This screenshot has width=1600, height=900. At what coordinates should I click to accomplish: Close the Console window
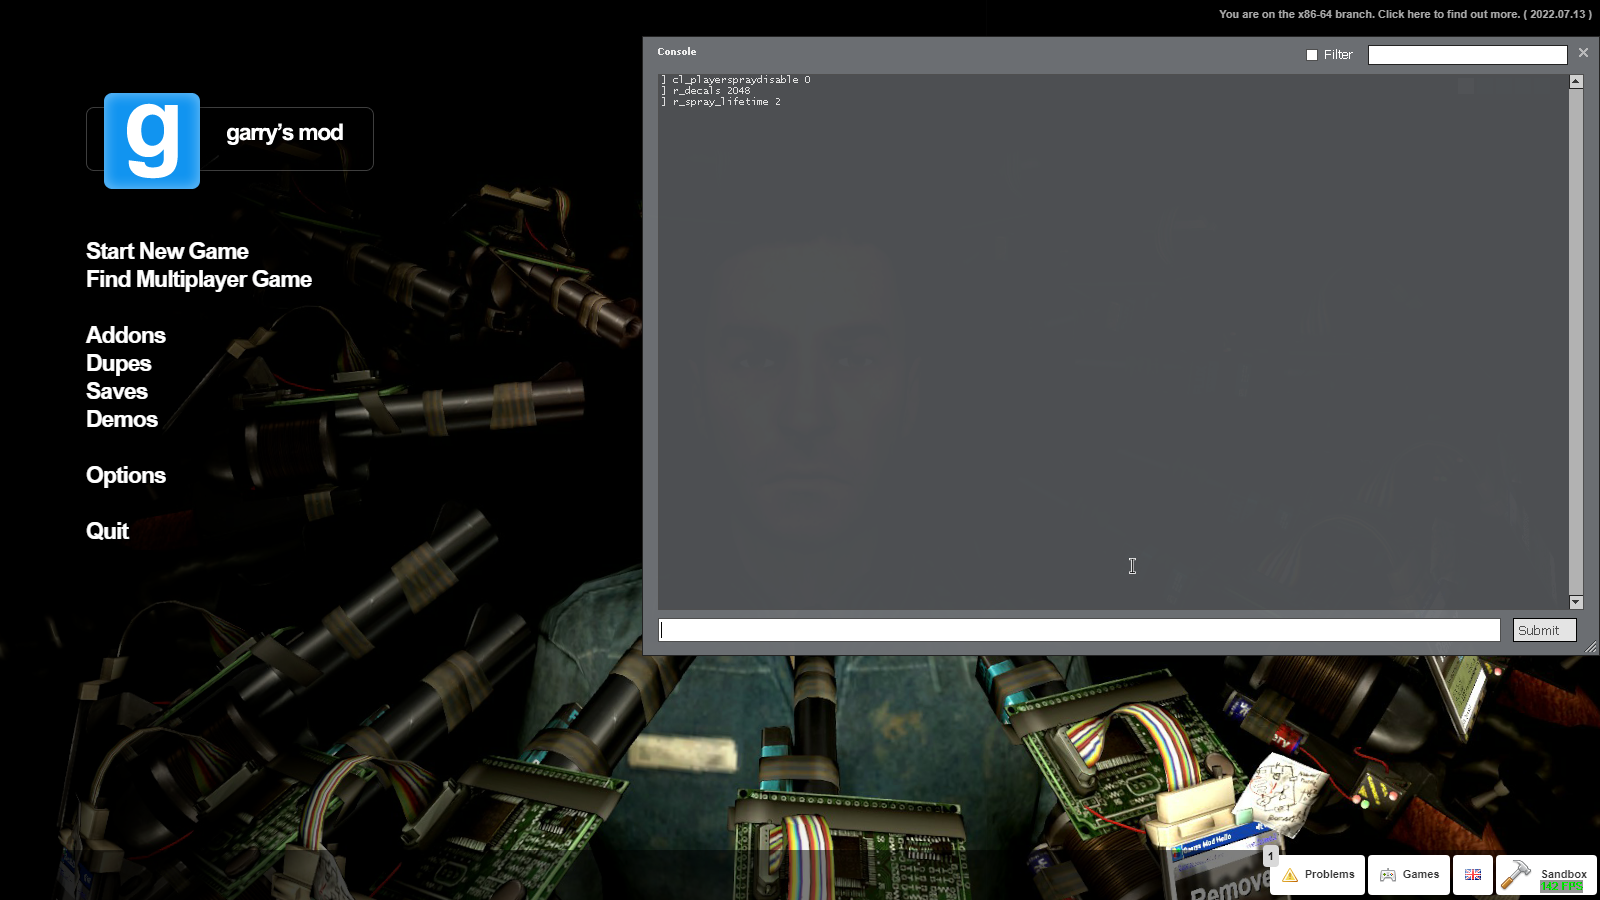tap(1583, 53)
